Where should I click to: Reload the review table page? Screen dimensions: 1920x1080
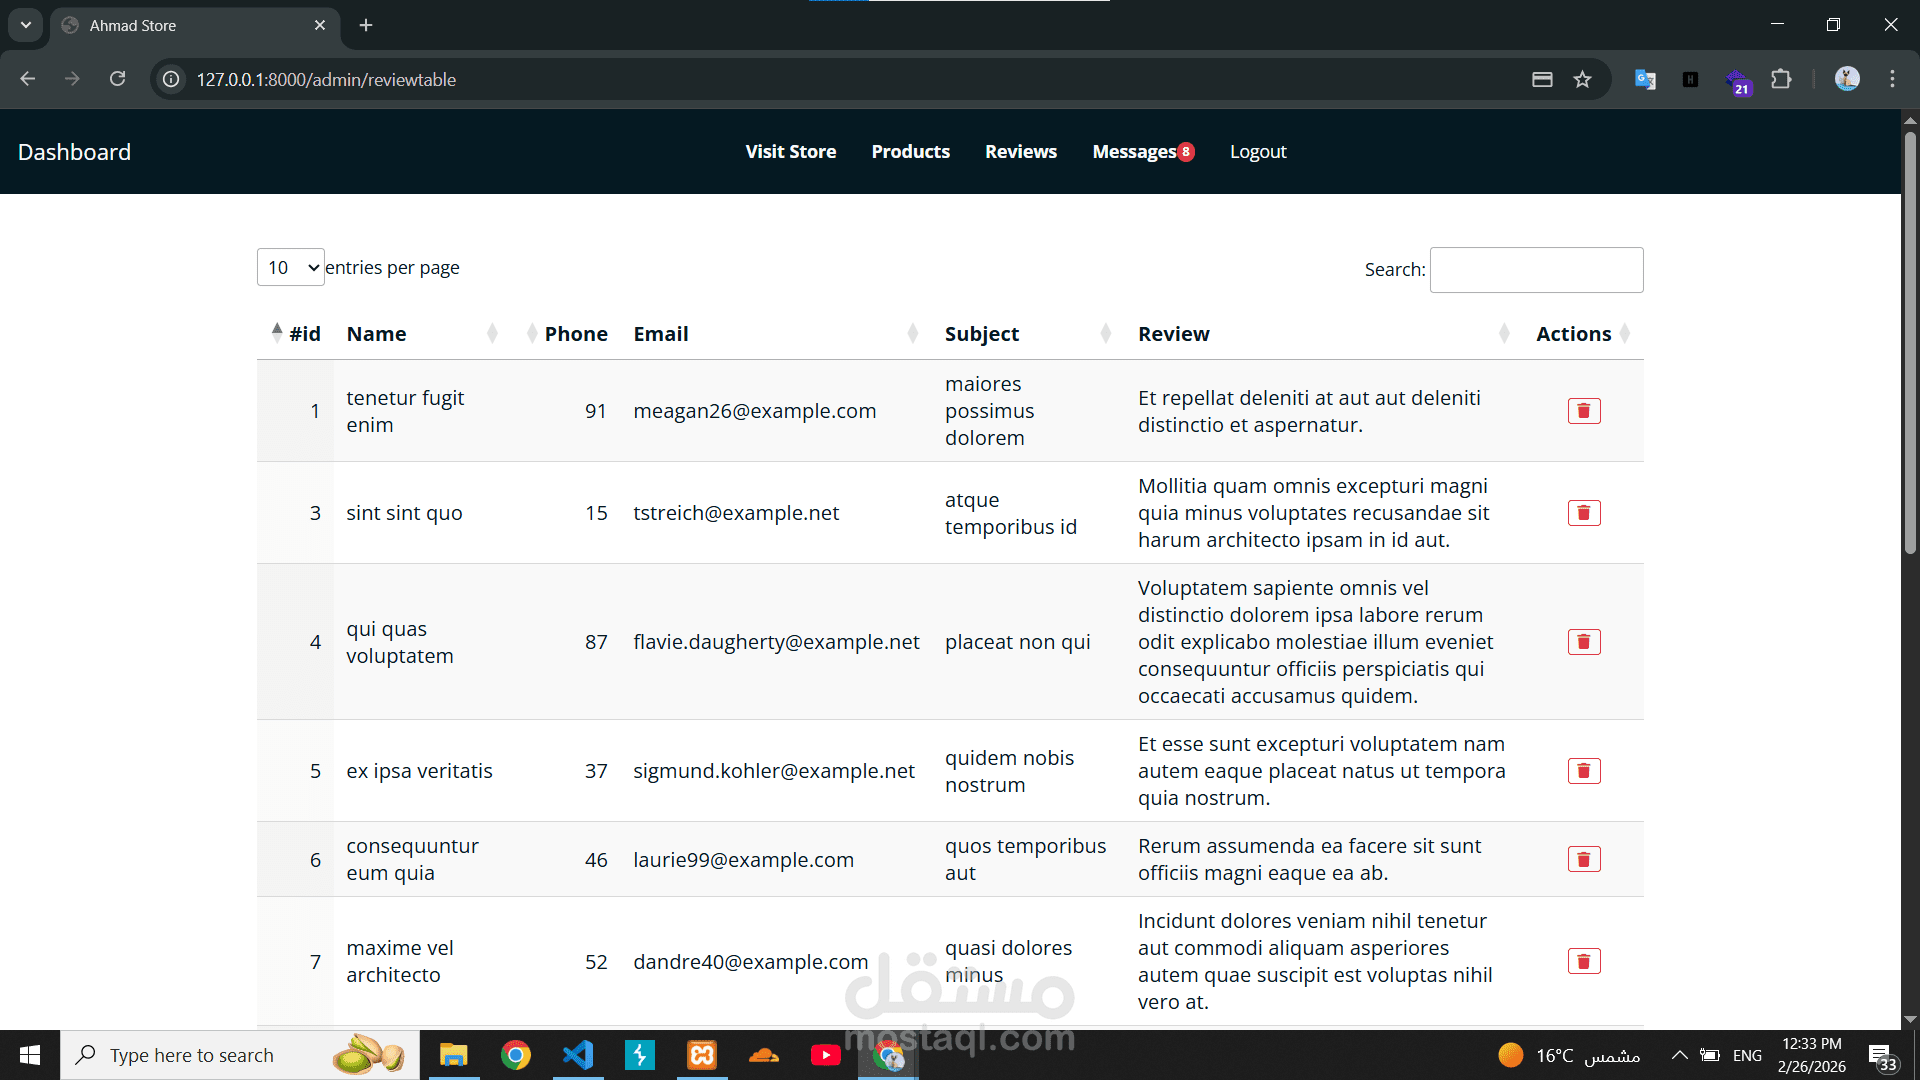118,79
